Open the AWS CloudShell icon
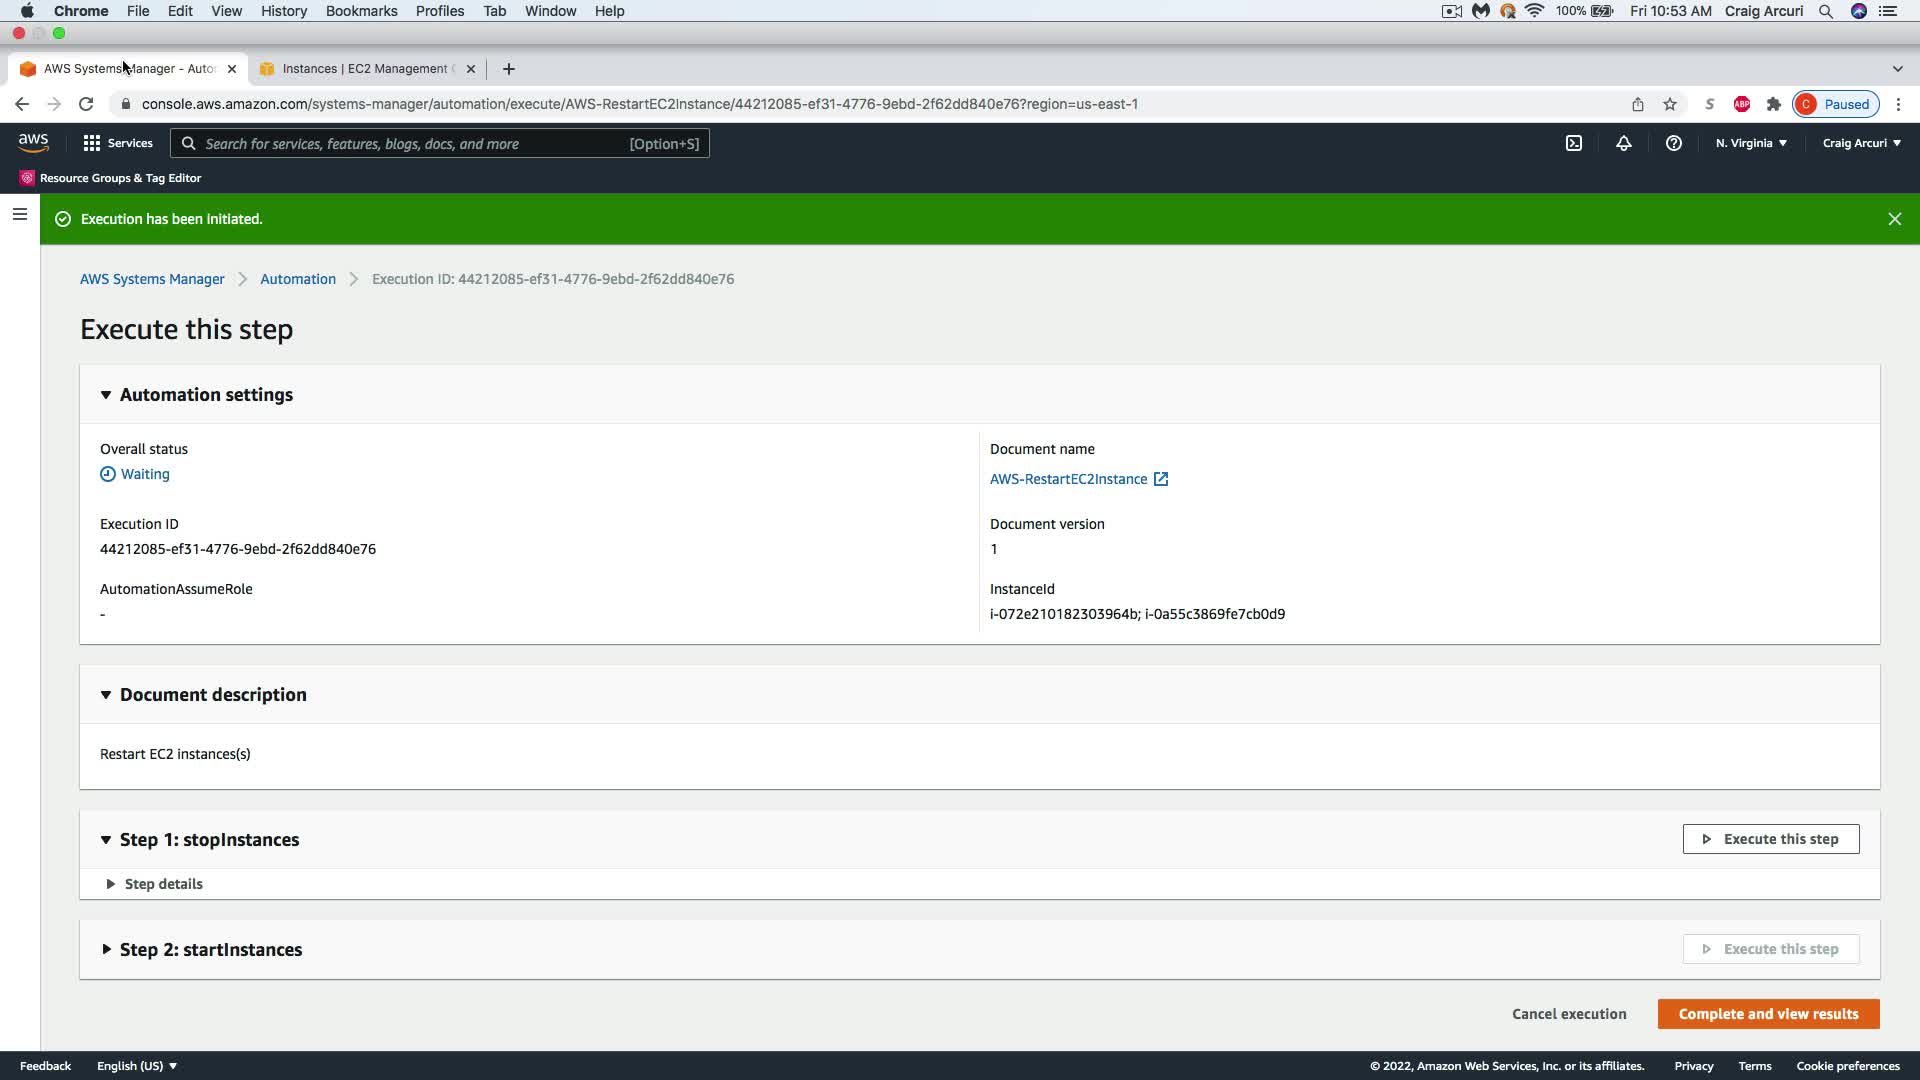1920x1080 pixels. pyautogui.click(x=1574, y=143)
